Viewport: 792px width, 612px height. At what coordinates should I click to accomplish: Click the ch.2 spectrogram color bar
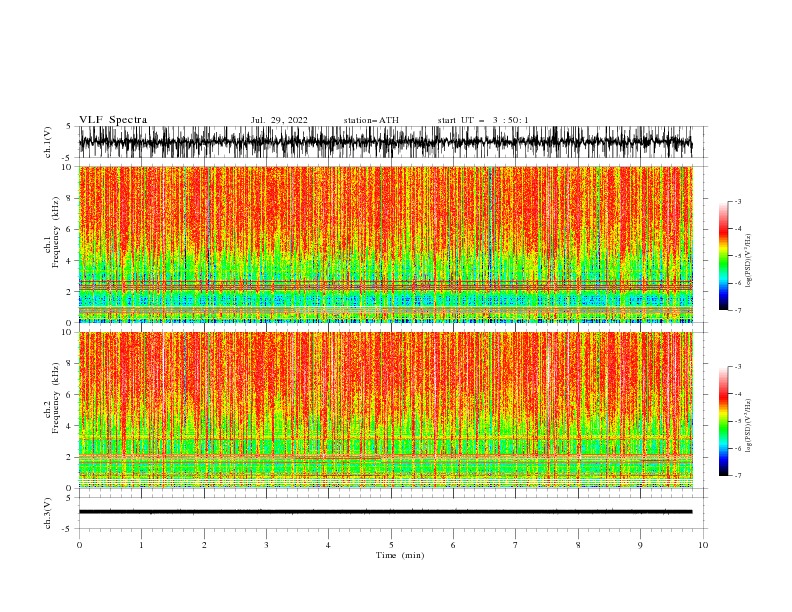[x=723, y=421]
